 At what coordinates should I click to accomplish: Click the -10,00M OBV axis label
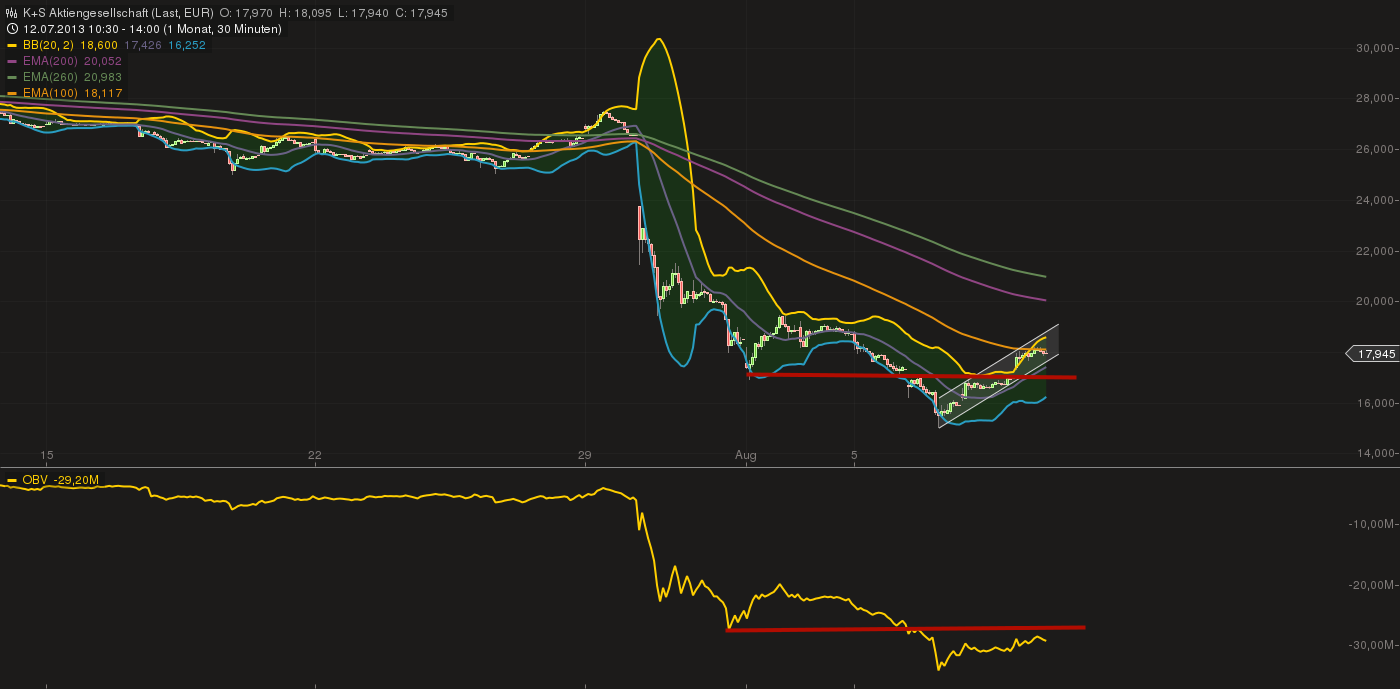(1373, 524)
